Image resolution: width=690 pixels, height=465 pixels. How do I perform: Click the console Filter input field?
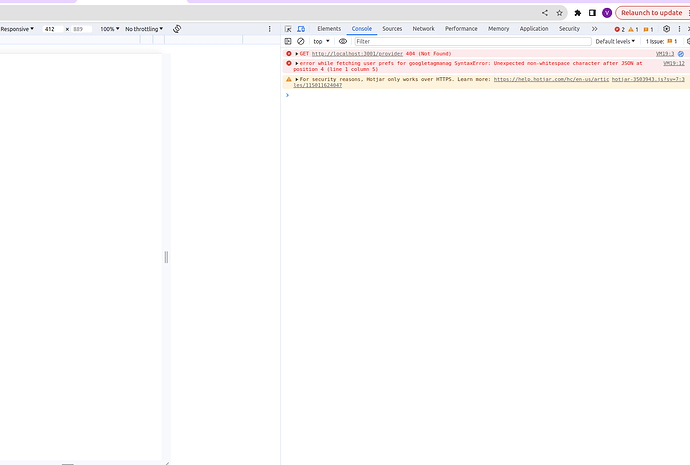pos(473,41)
